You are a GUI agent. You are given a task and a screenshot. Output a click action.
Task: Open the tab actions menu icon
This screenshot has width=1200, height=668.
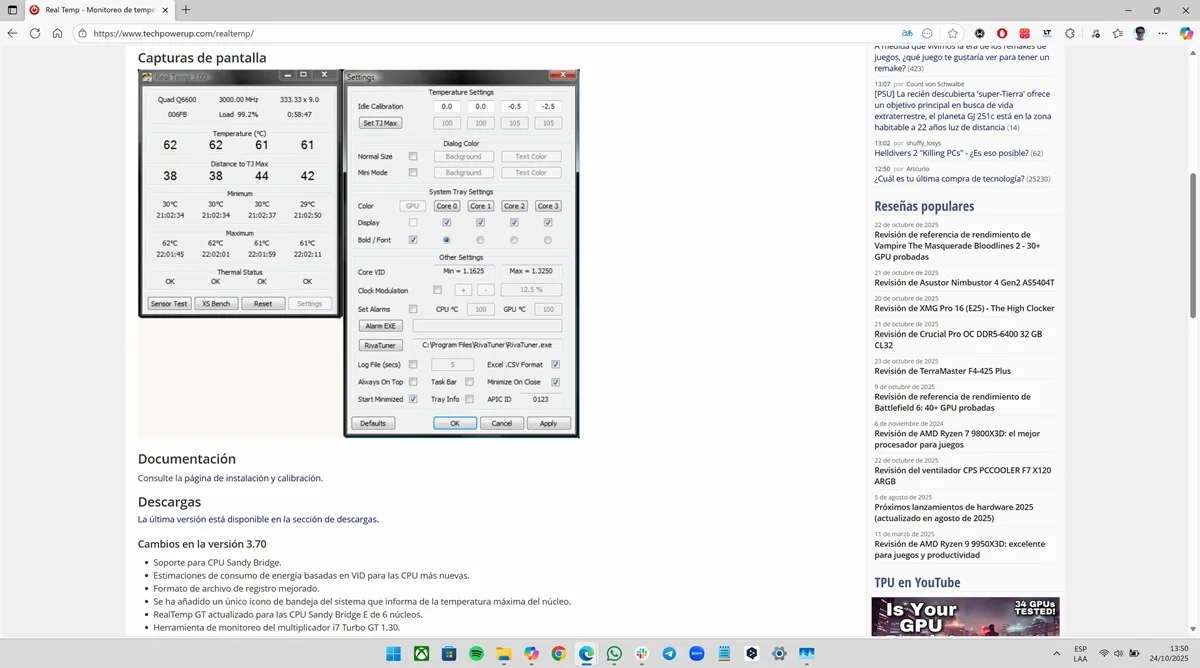pyautogui.click(x=12, y=10)
